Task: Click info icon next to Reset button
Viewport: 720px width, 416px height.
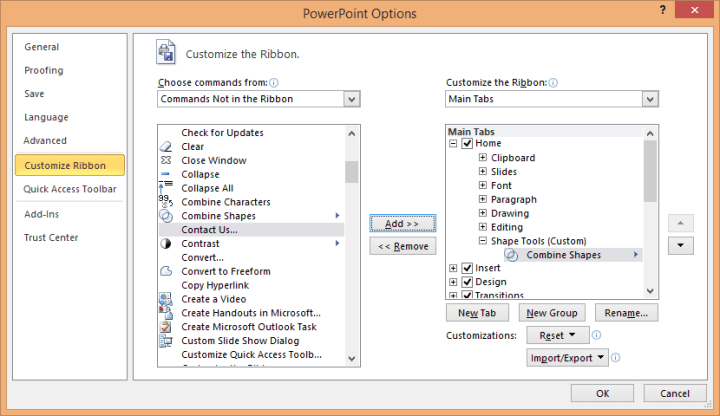Action: coord(596,335)
